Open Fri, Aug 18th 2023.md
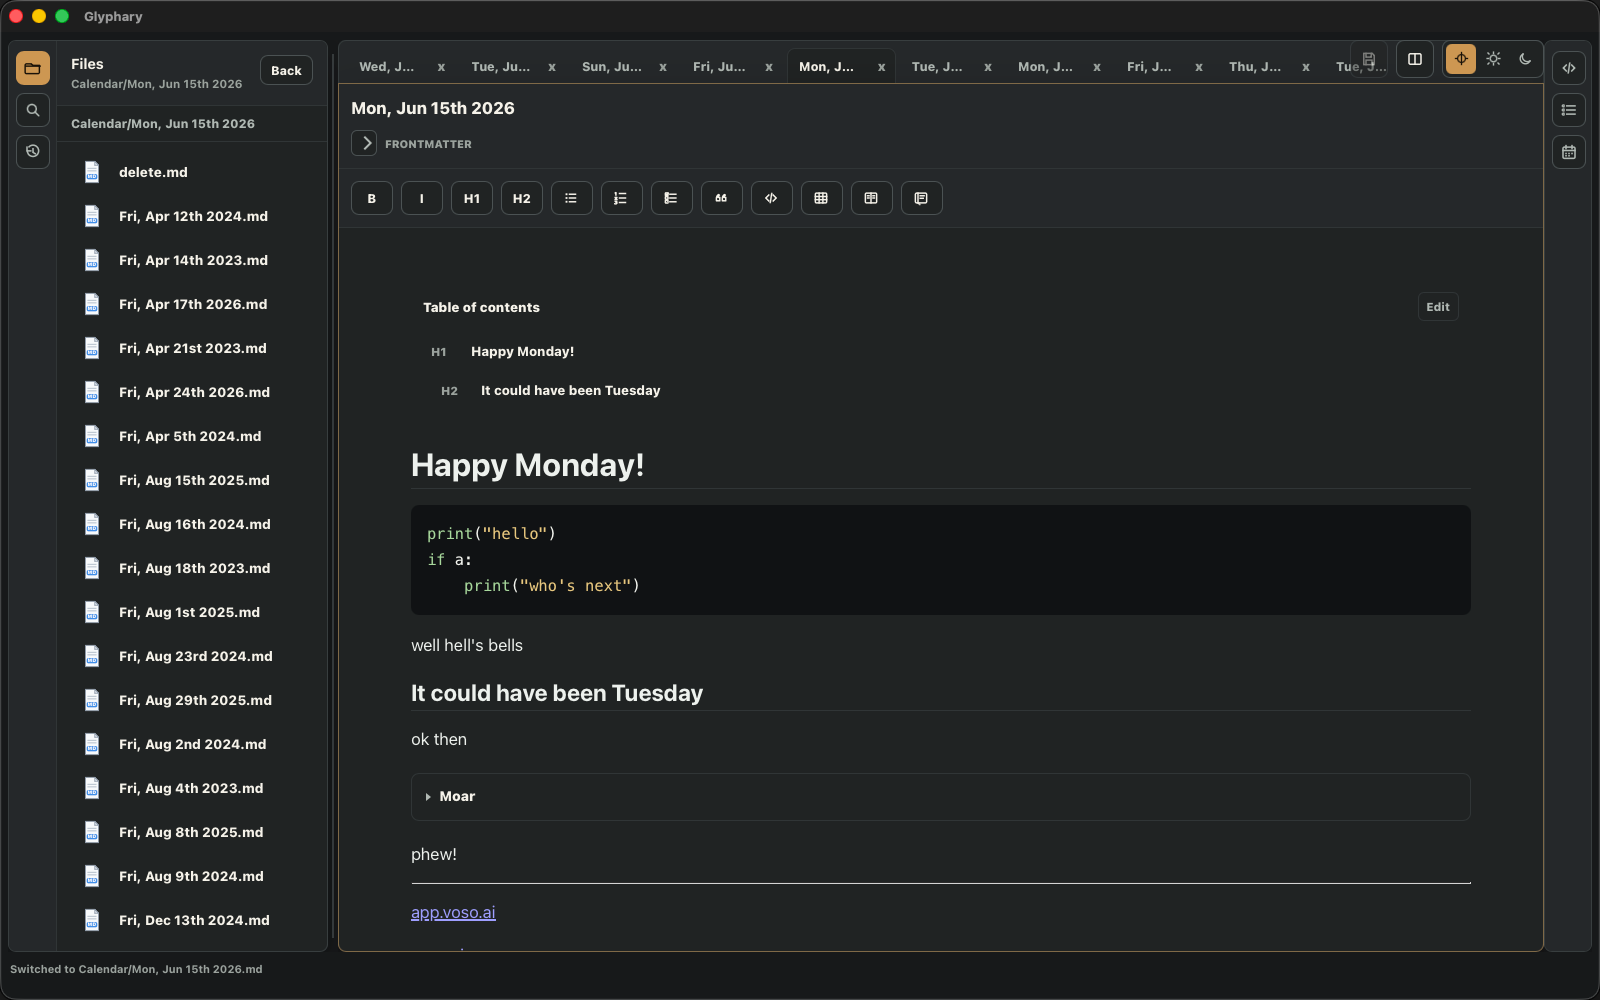The width and height of the screenshot is (1600, 1000). tap(192, 568)
